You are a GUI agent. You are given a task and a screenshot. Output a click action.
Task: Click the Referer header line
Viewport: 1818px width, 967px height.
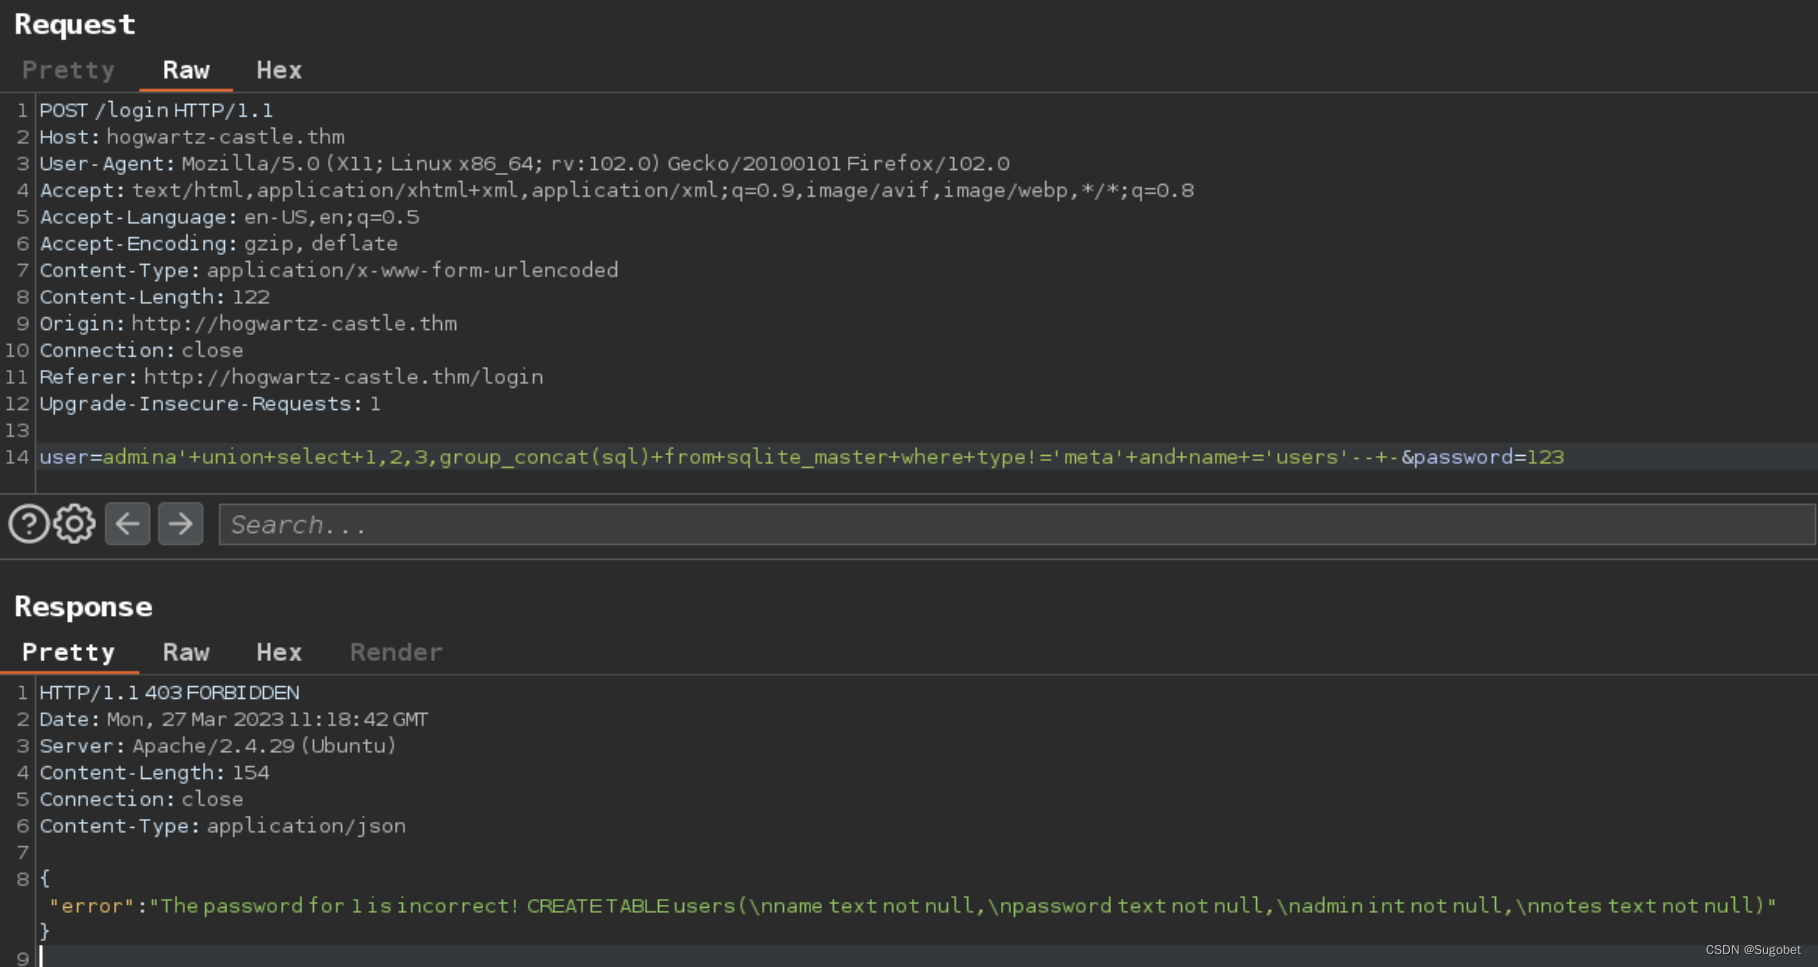[x=291, y=377]
